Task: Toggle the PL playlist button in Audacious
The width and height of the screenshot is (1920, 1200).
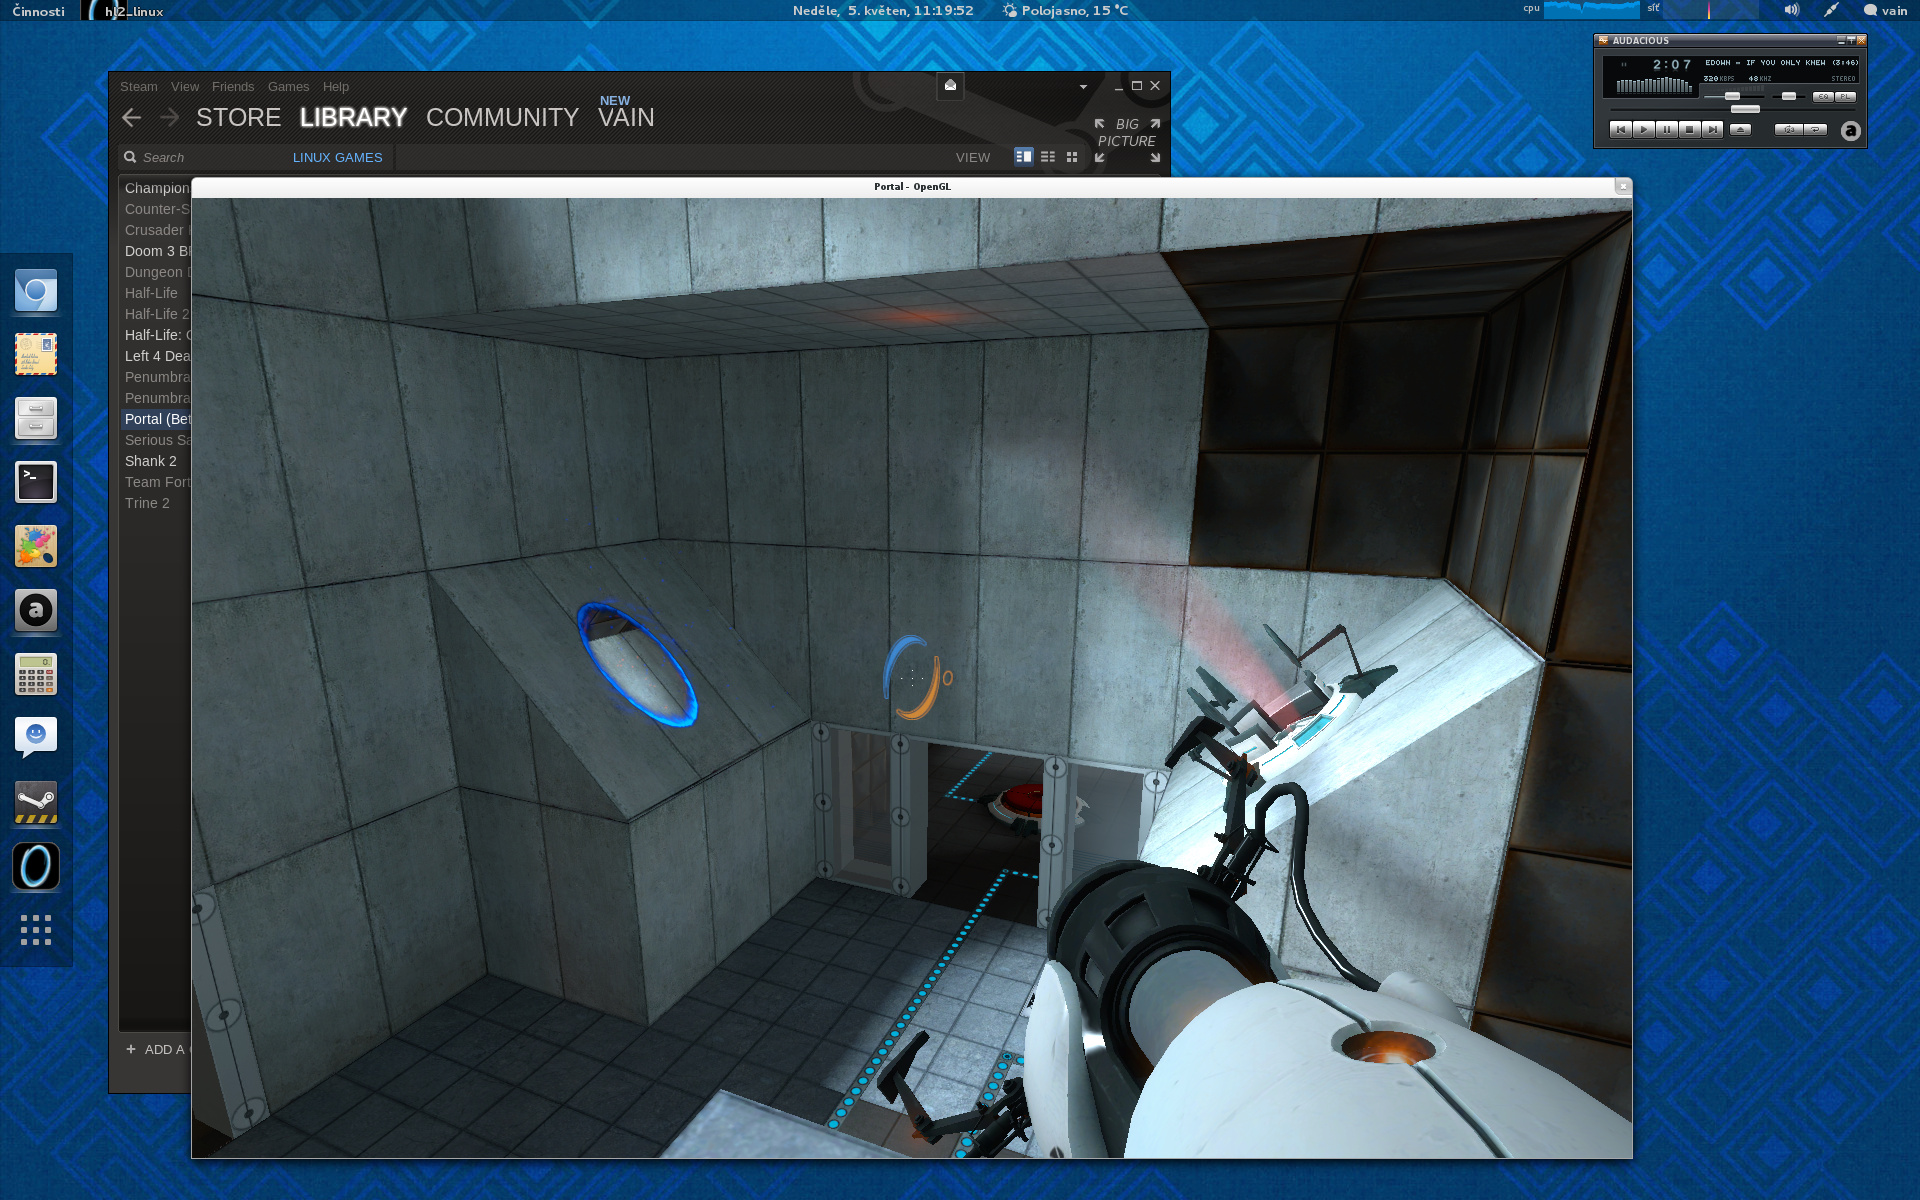Action: 1845,97
